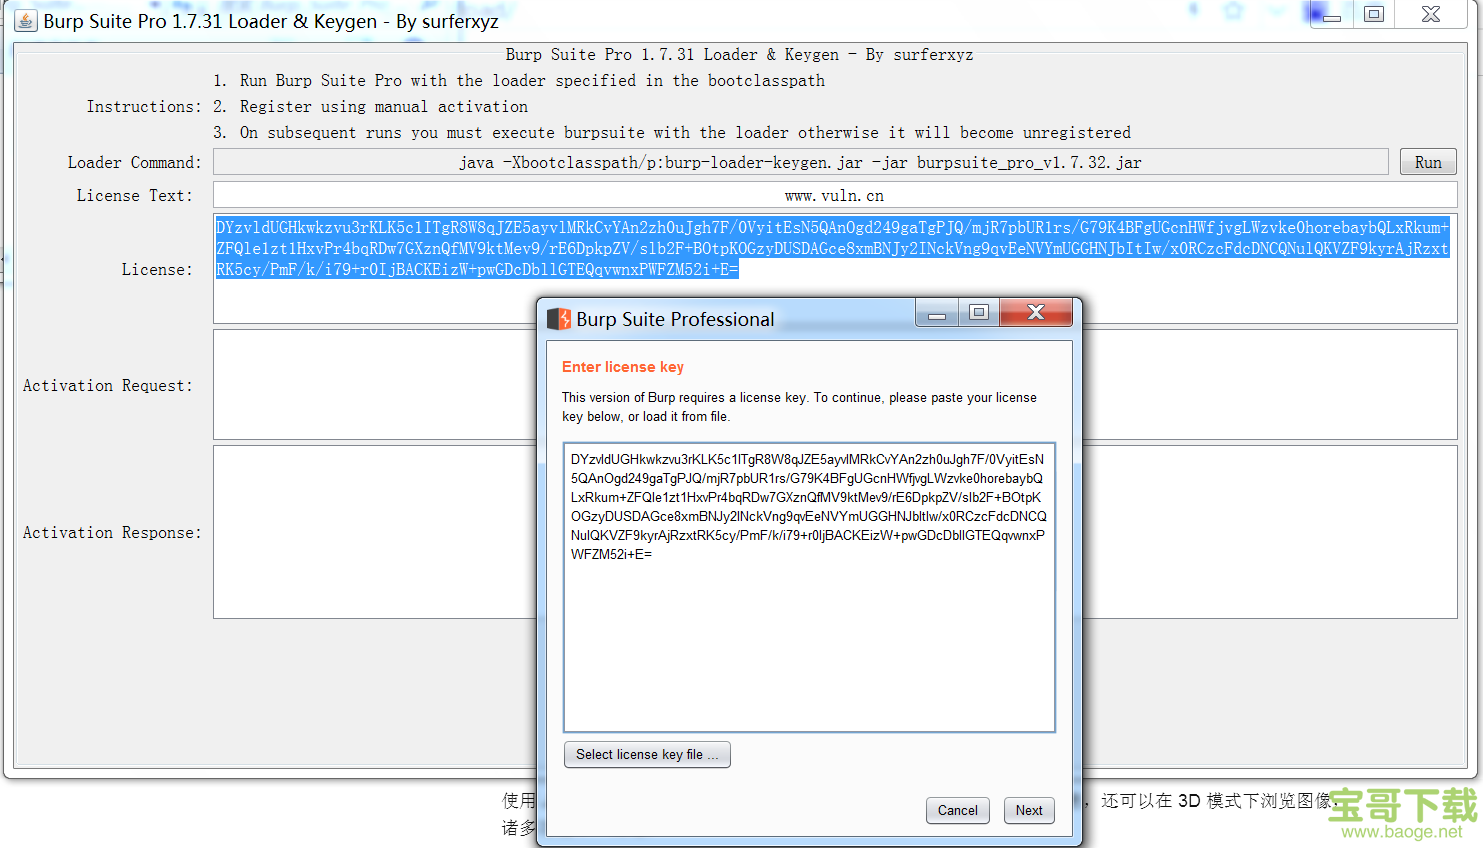1483x848 pixels.
Task: Click Select license key file button
Action: (x=647, y=754)
